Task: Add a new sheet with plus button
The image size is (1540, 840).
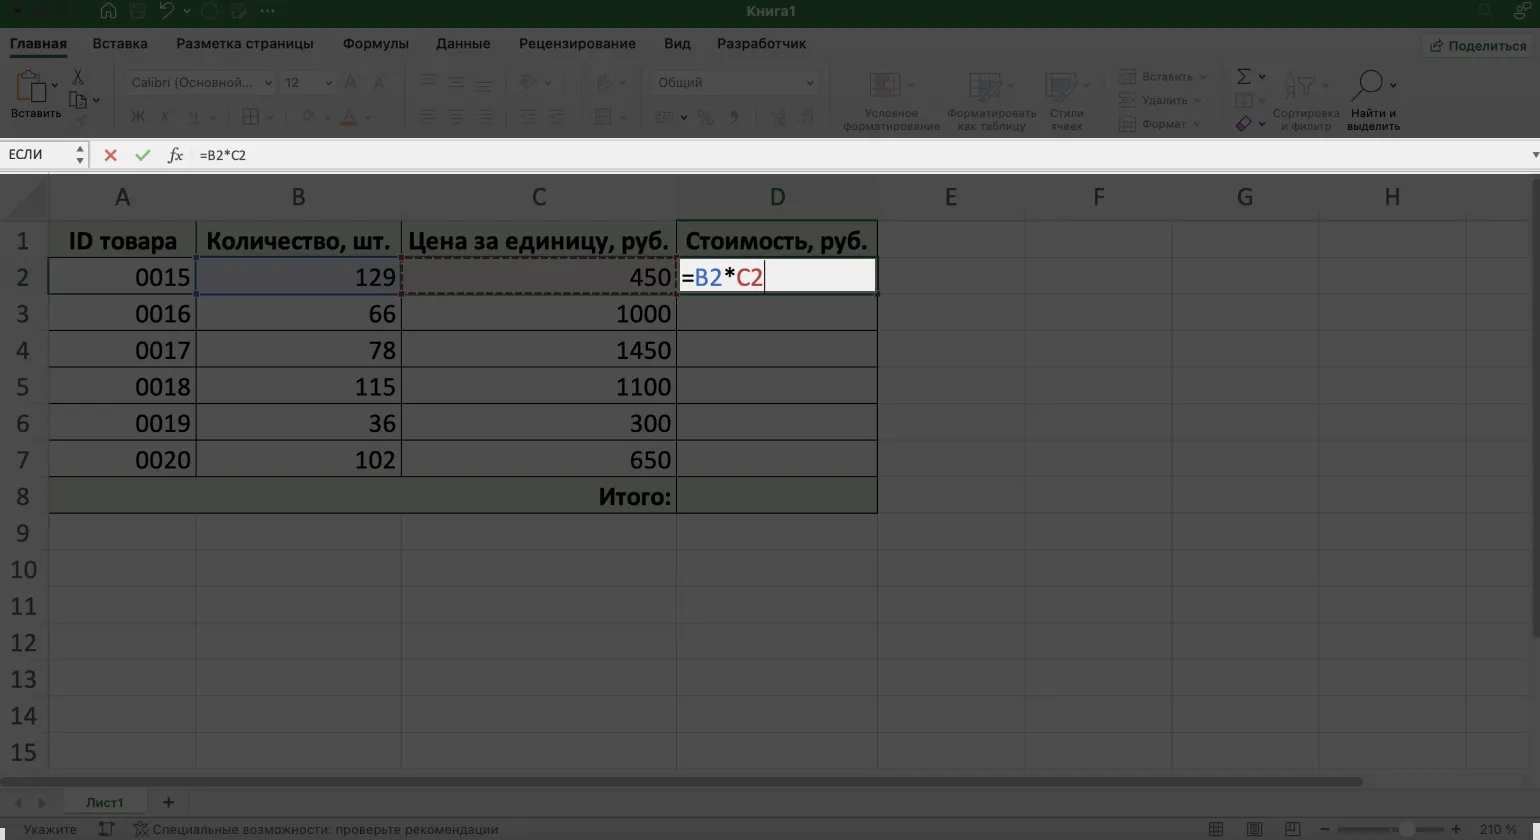Action: (168, 802)
